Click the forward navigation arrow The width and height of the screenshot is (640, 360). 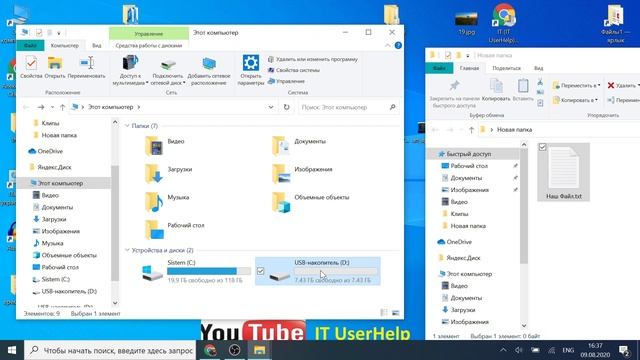click(41, 107)
